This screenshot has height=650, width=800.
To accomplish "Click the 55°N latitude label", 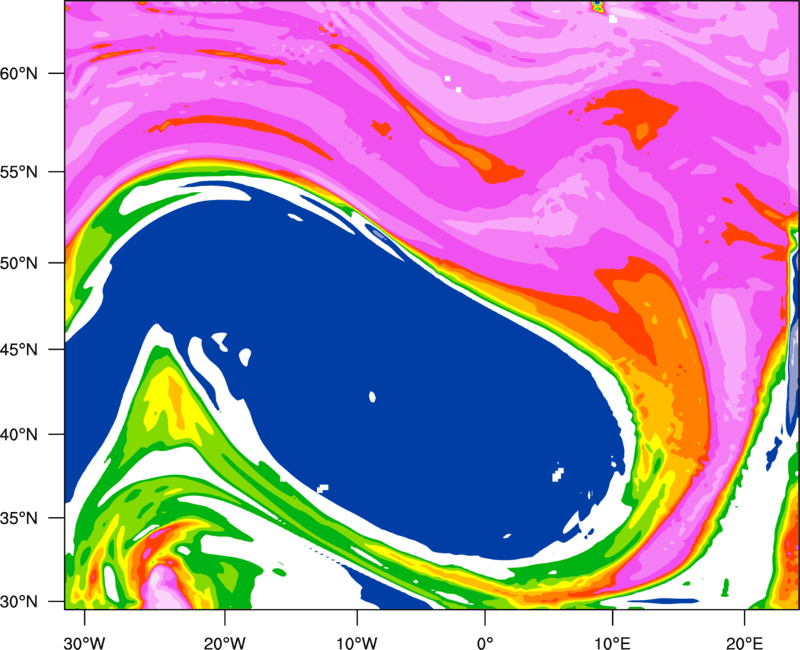I will click(x=19, y=172).
